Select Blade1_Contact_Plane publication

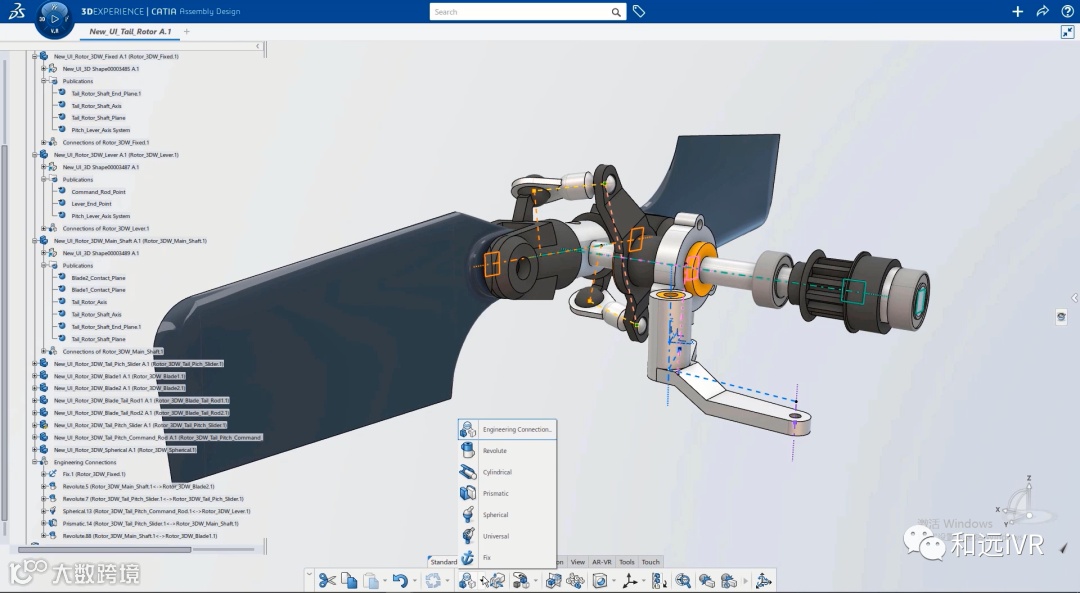point(98,290)
